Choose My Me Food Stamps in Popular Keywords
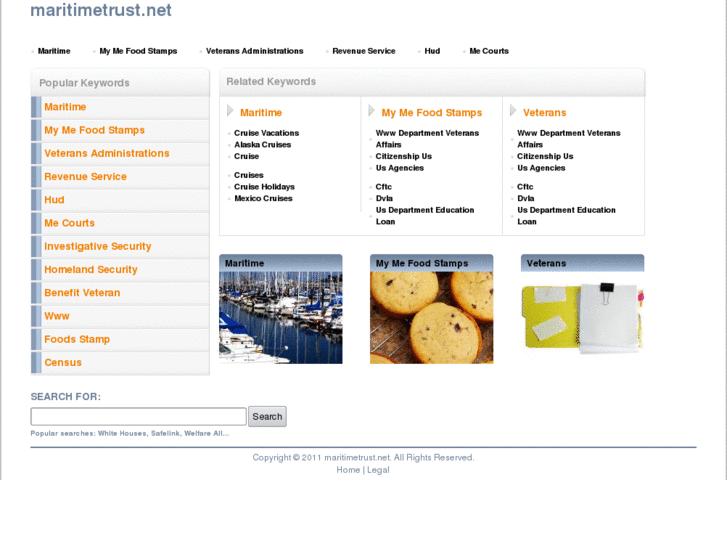The width and height of the screenshot is (727, 545). tap(95, 130)
